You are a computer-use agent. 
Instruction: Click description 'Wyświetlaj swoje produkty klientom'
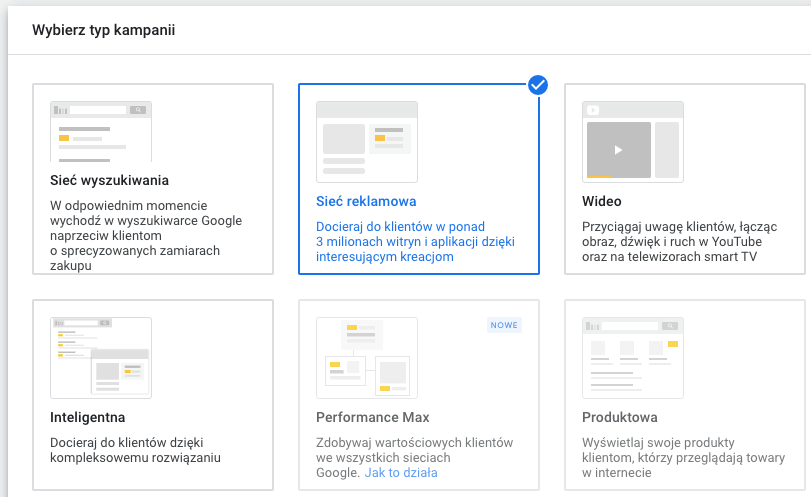683,458
